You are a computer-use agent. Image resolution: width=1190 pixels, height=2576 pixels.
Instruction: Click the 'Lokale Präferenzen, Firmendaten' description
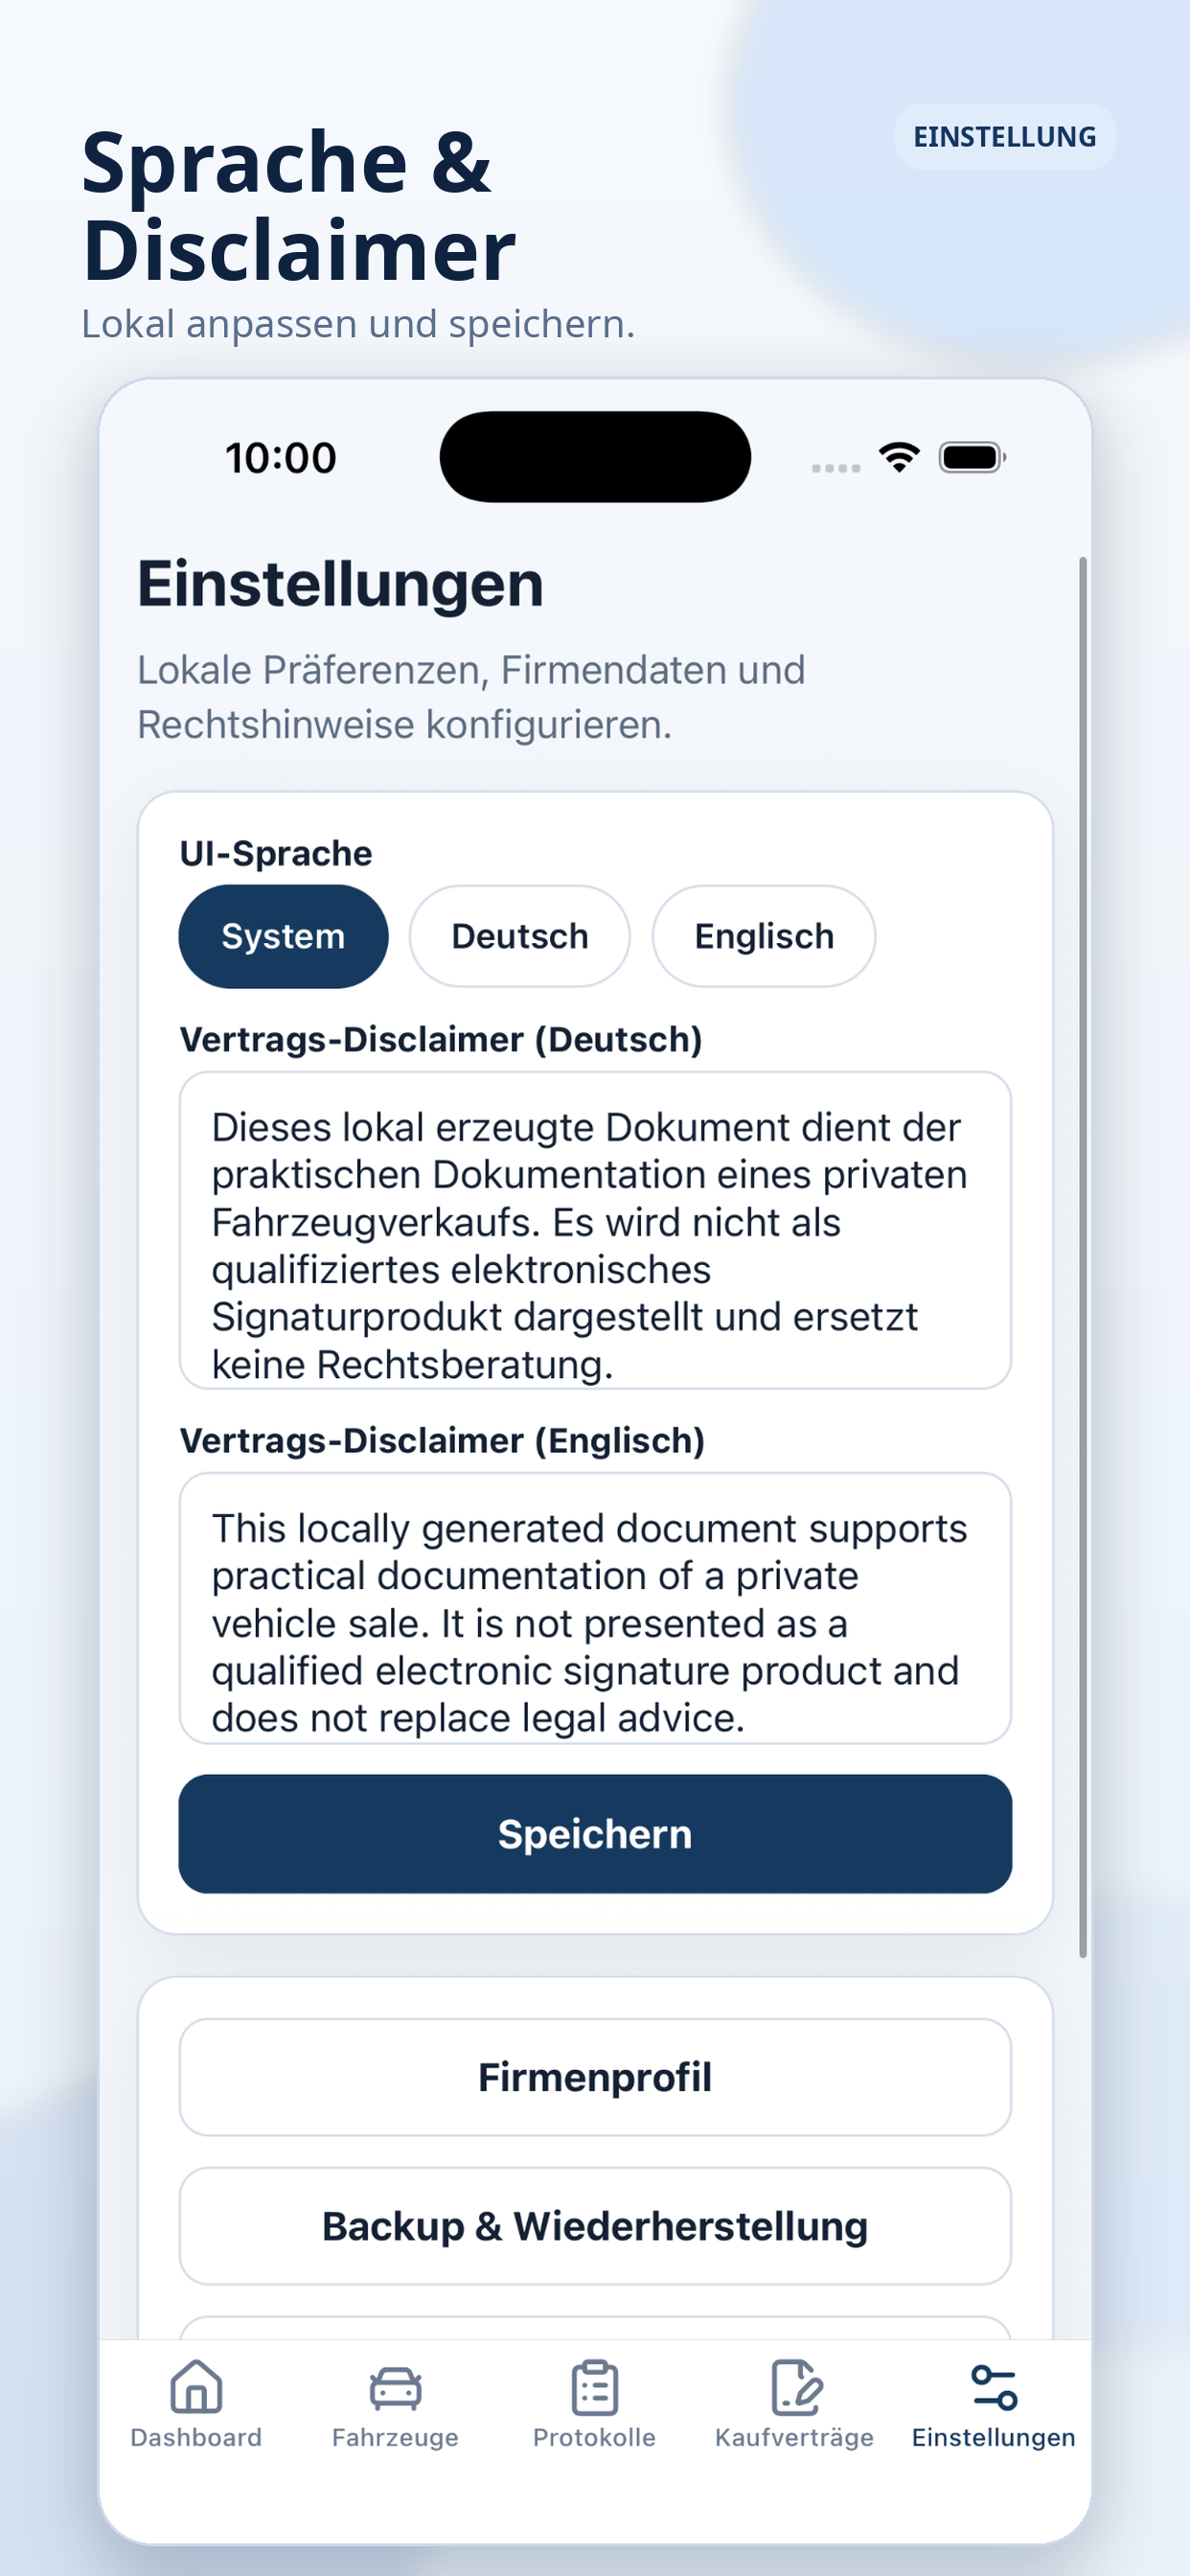[471, 697]
